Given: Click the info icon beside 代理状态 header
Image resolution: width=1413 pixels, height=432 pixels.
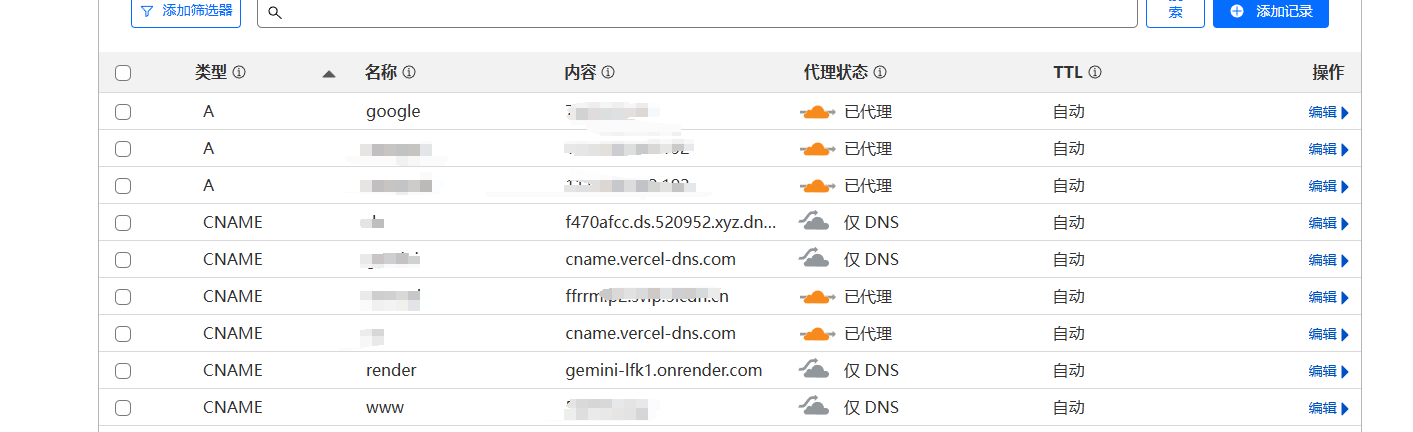Looking at the screenshot, I should (880, 73).
